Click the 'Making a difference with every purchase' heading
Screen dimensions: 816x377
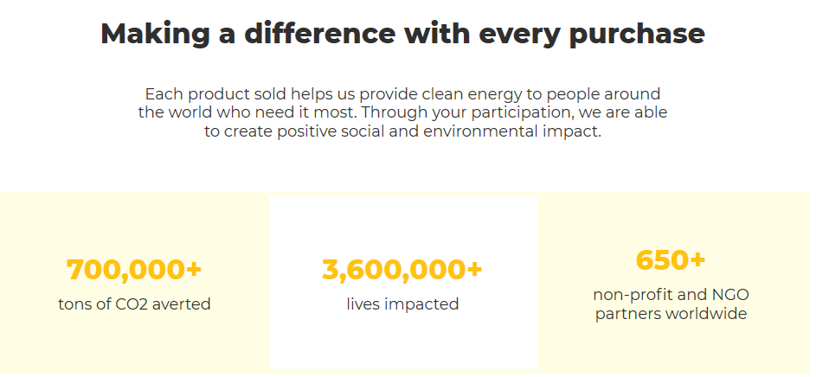tap(403, 33)
